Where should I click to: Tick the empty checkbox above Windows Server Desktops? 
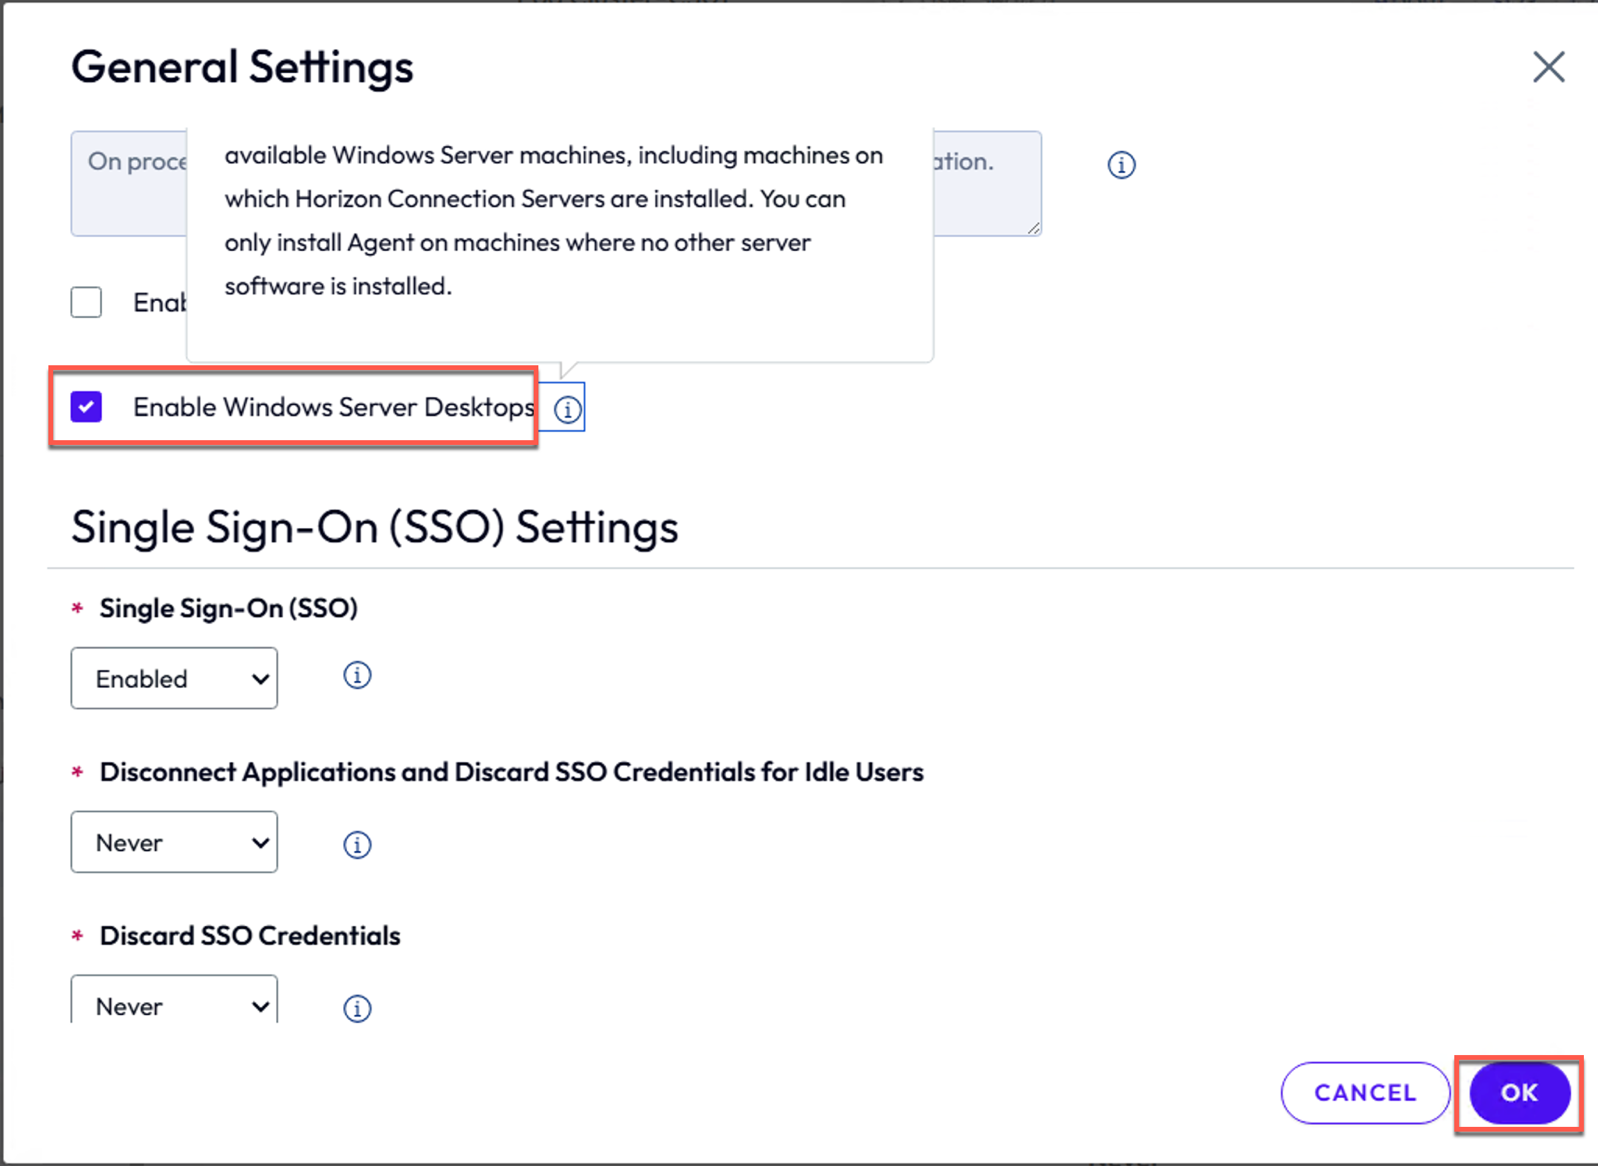(x=86, y=302)
